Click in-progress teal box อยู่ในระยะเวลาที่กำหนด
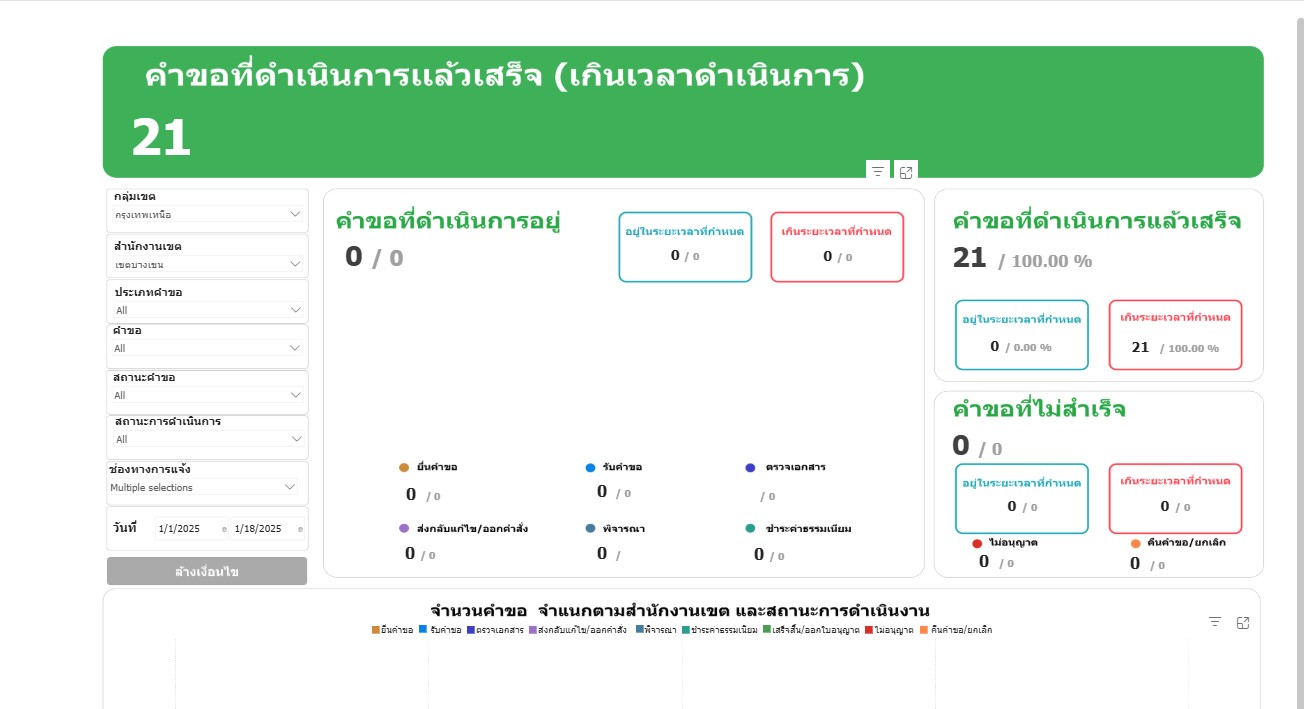 pyautogui.click(x=685, y=247)
